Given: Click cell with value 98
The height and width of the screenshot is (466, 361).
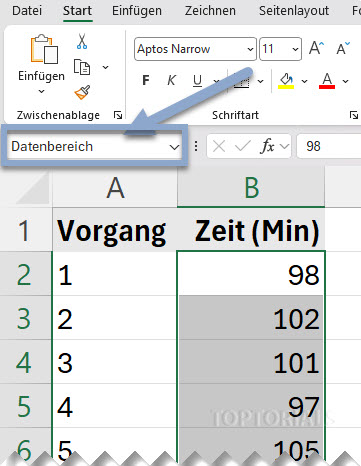Looking at the screenshot, I should point(251,274).
